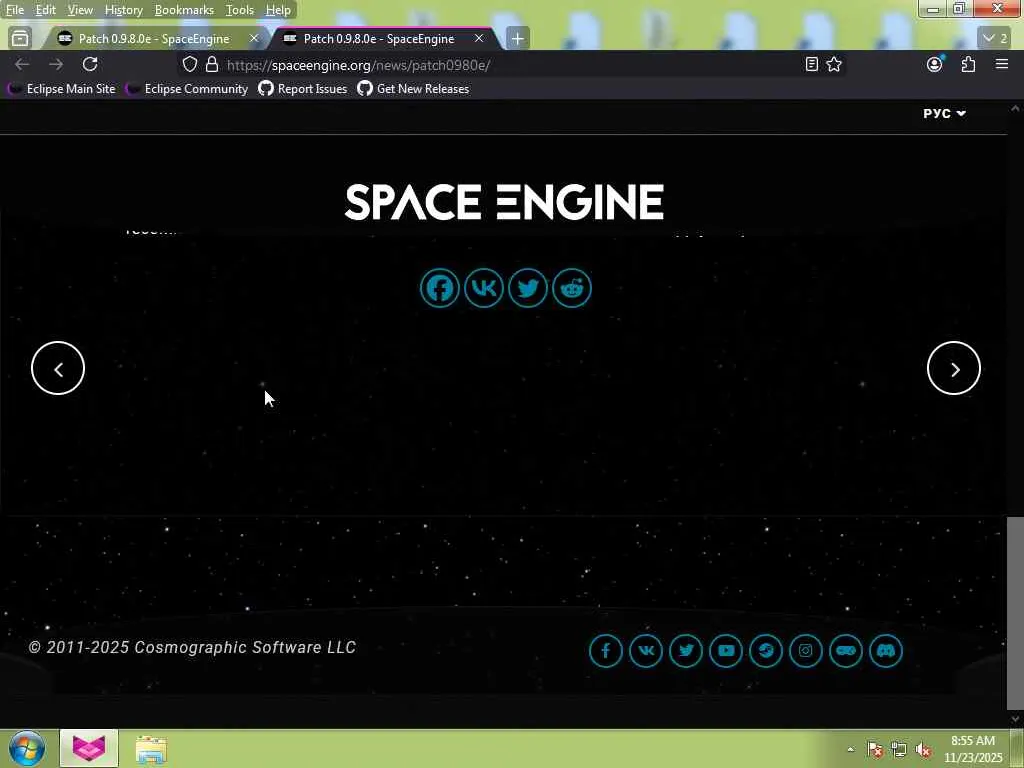Share article on Facebook
Image resolution: width=1024 pixels, height=768 pixels.
(440, 288)
